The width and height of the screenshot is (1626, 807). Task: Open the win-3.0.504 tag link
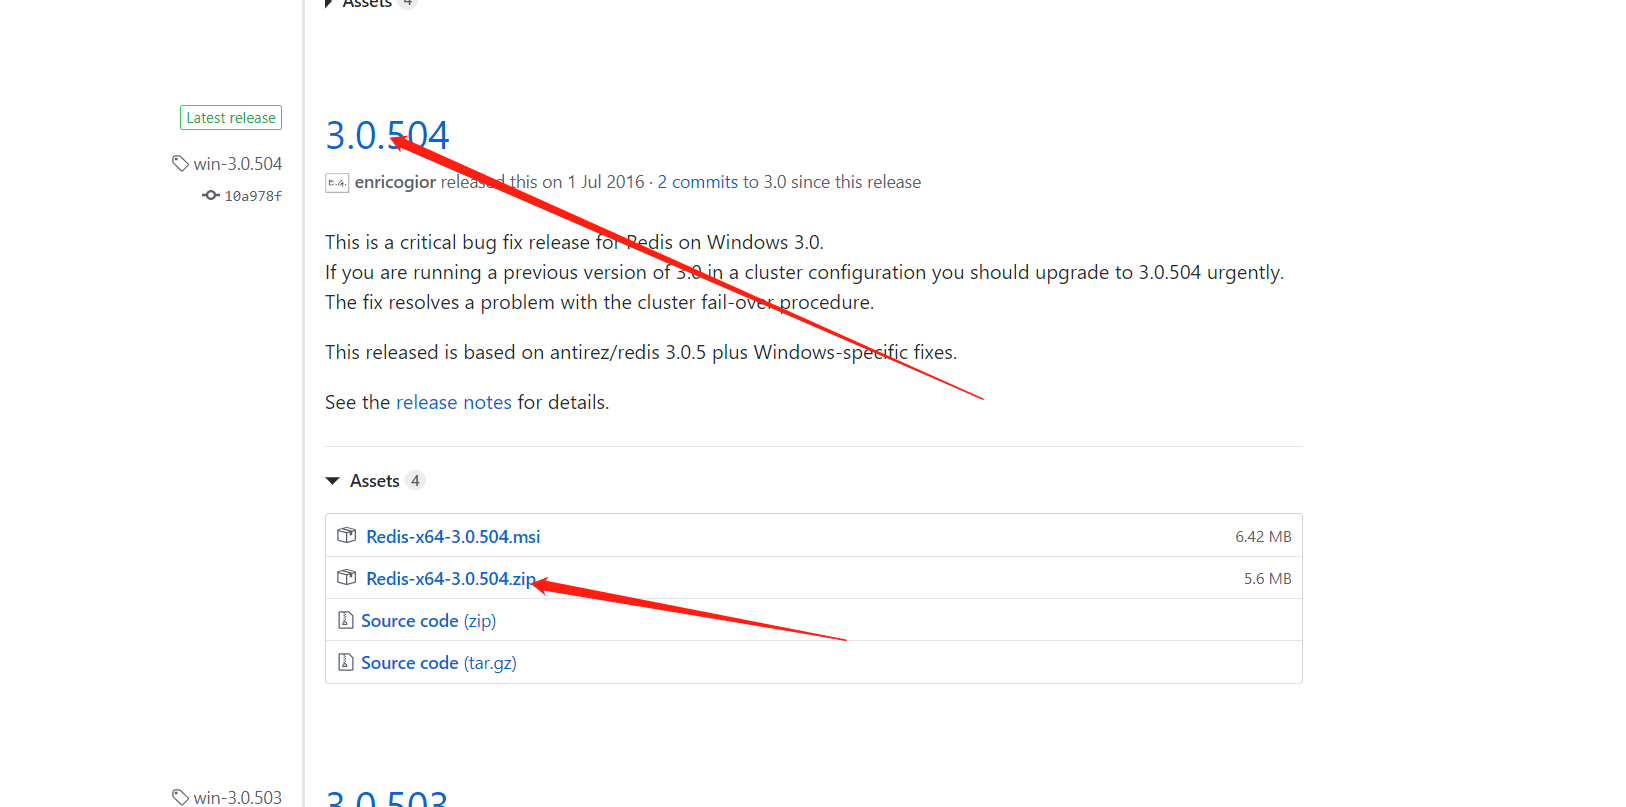click(x=238, y=163)
